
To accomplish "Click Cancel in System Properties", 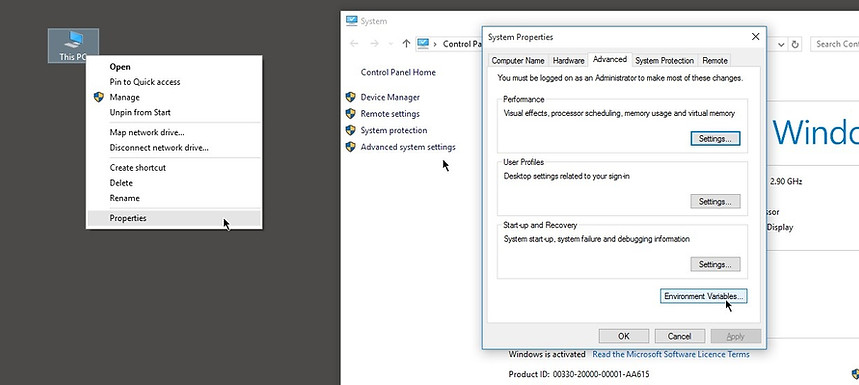I will 679,336.
